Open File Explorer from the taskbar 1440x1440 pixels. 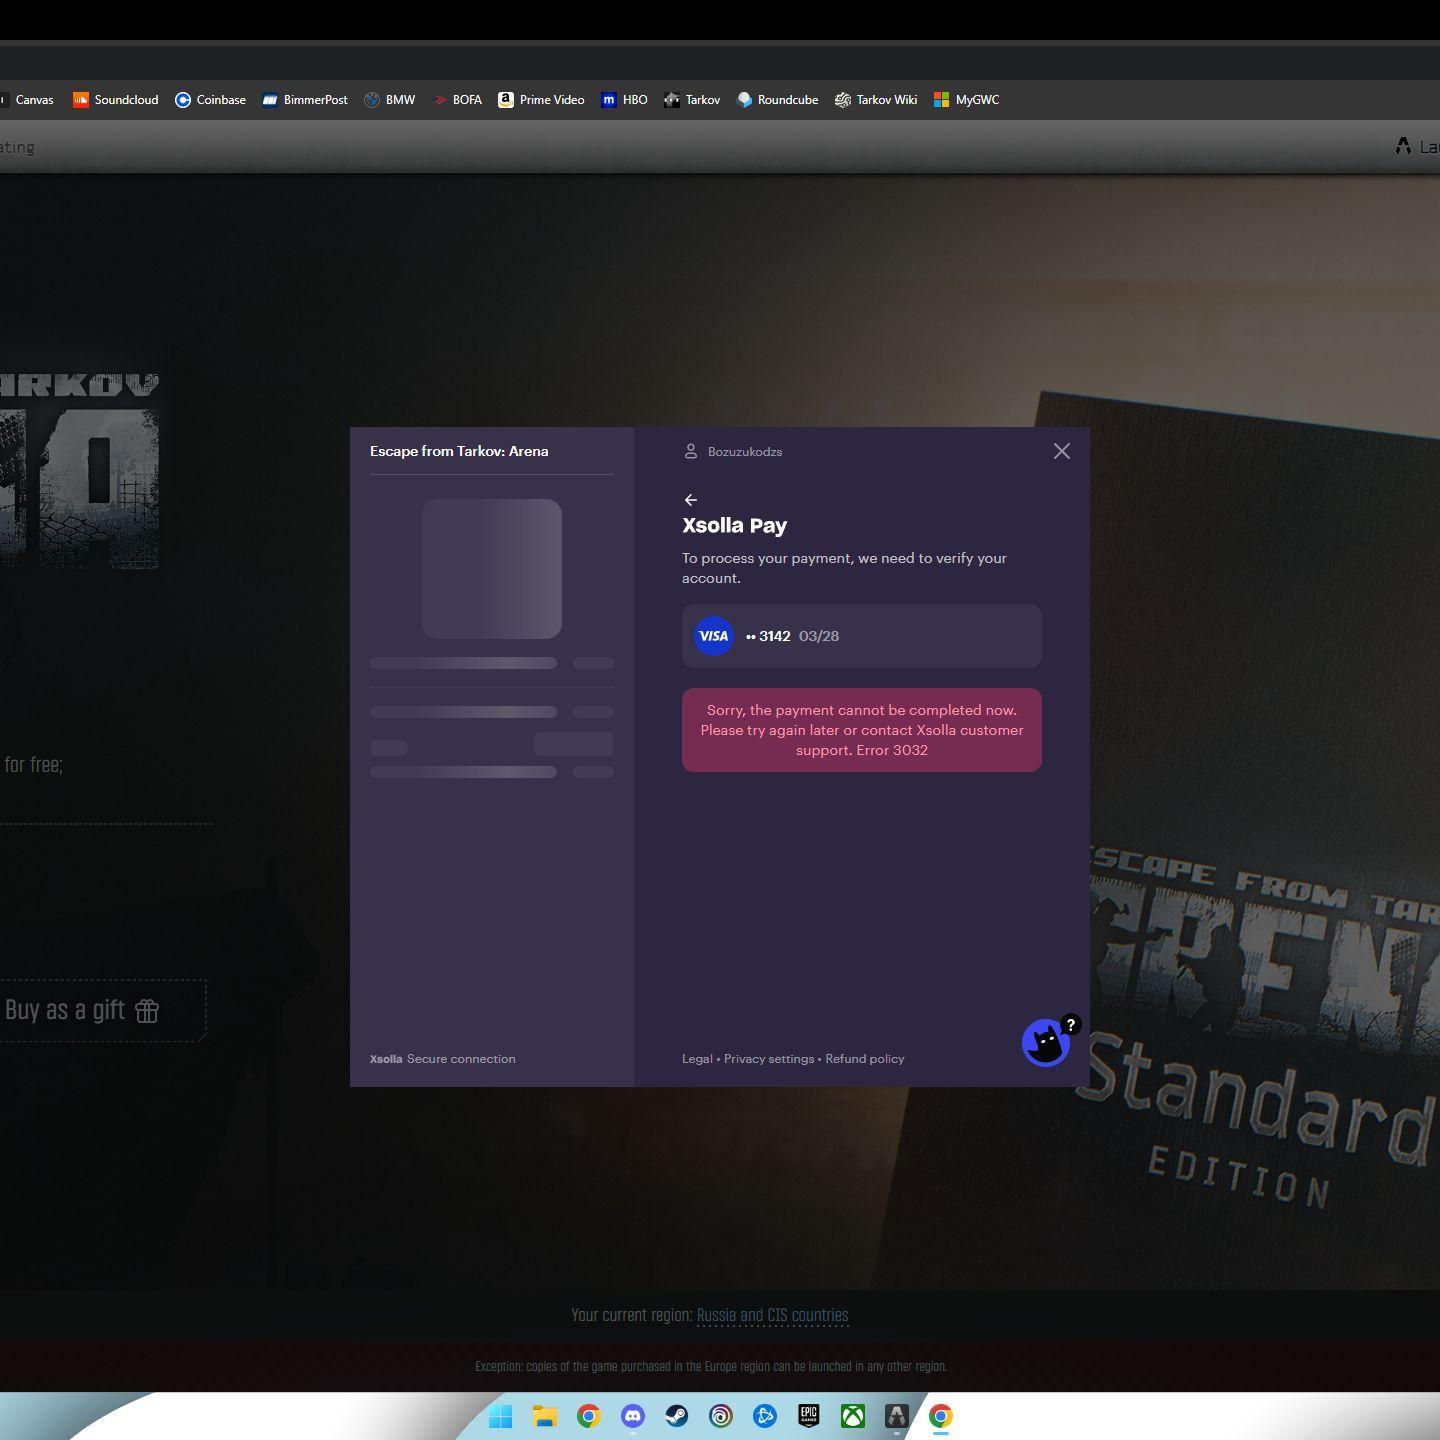pos(545,1416)
